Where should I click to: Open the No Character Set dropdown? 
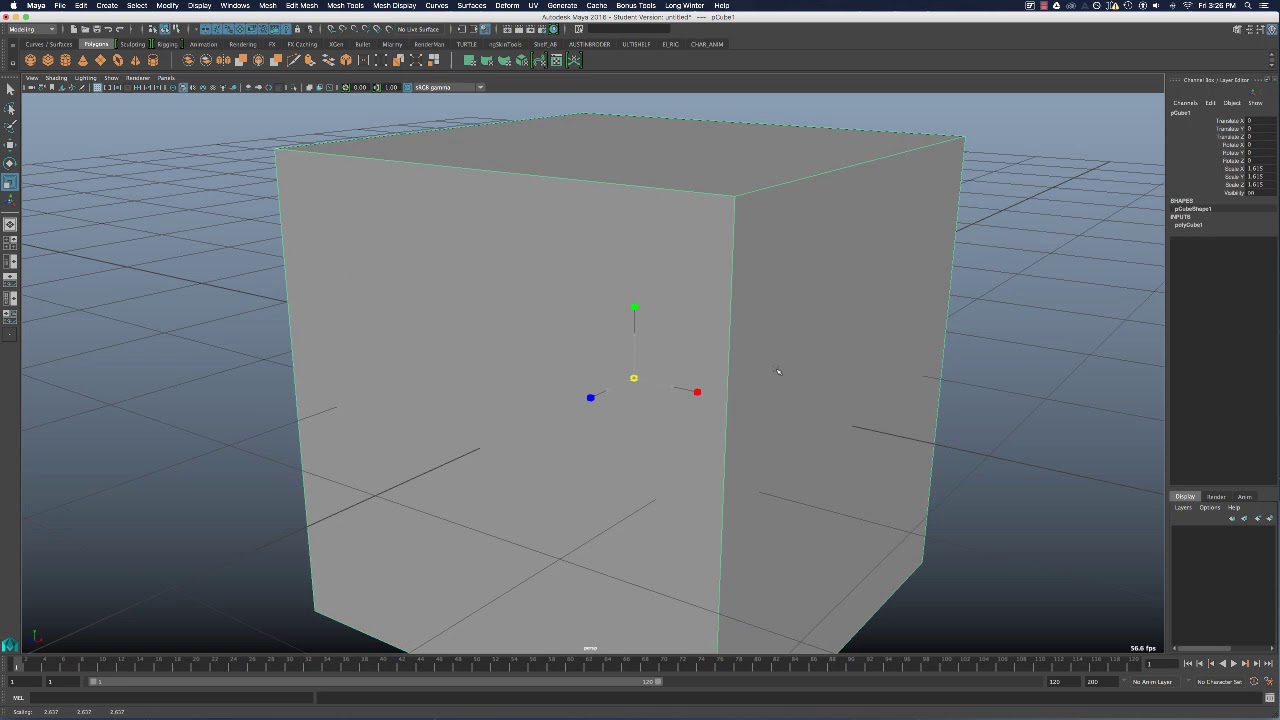coord(1219,682)
